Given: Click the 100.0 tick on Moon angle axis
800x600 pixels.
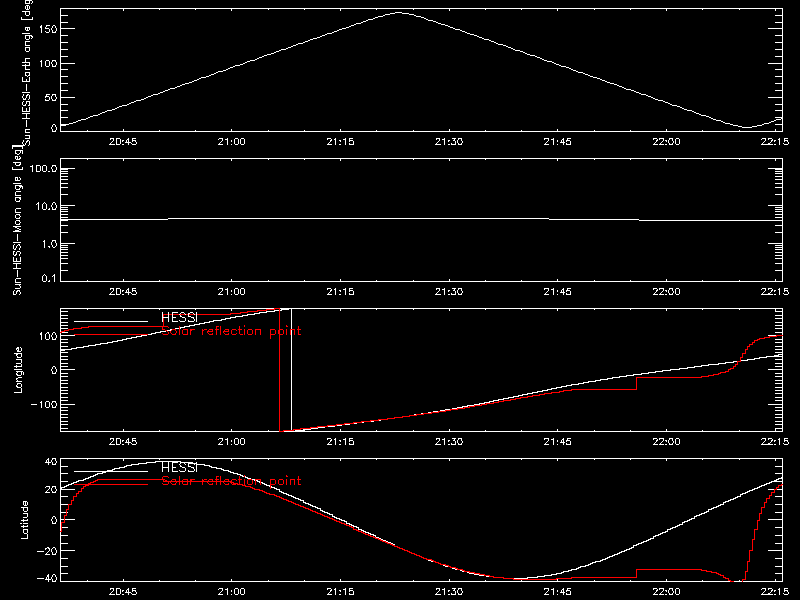Looking at the screenshot, I should (43, 169).
